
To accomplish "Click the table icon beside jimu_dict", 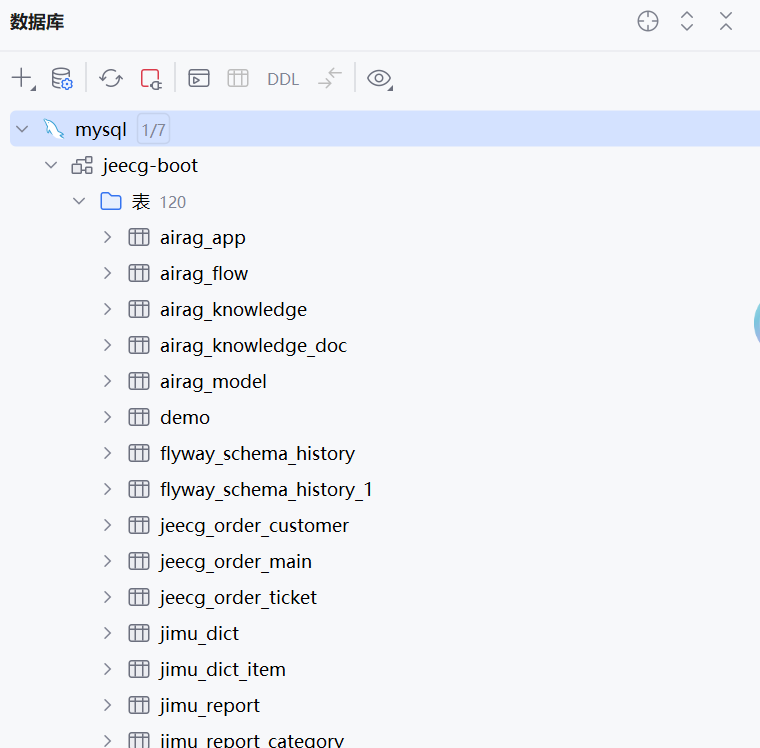I will point(139,633).
